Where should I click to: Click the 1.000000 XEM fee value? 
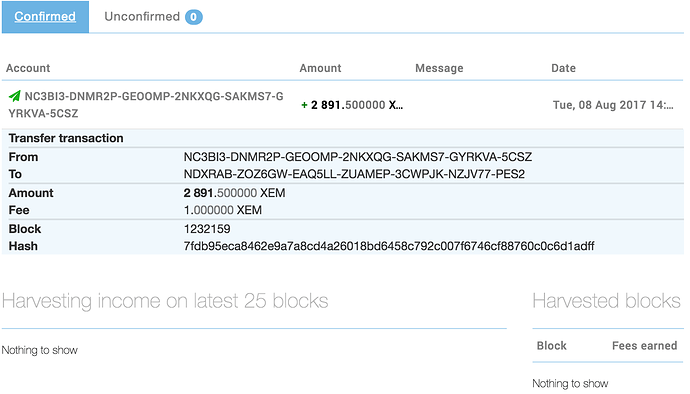coord(223,210)
